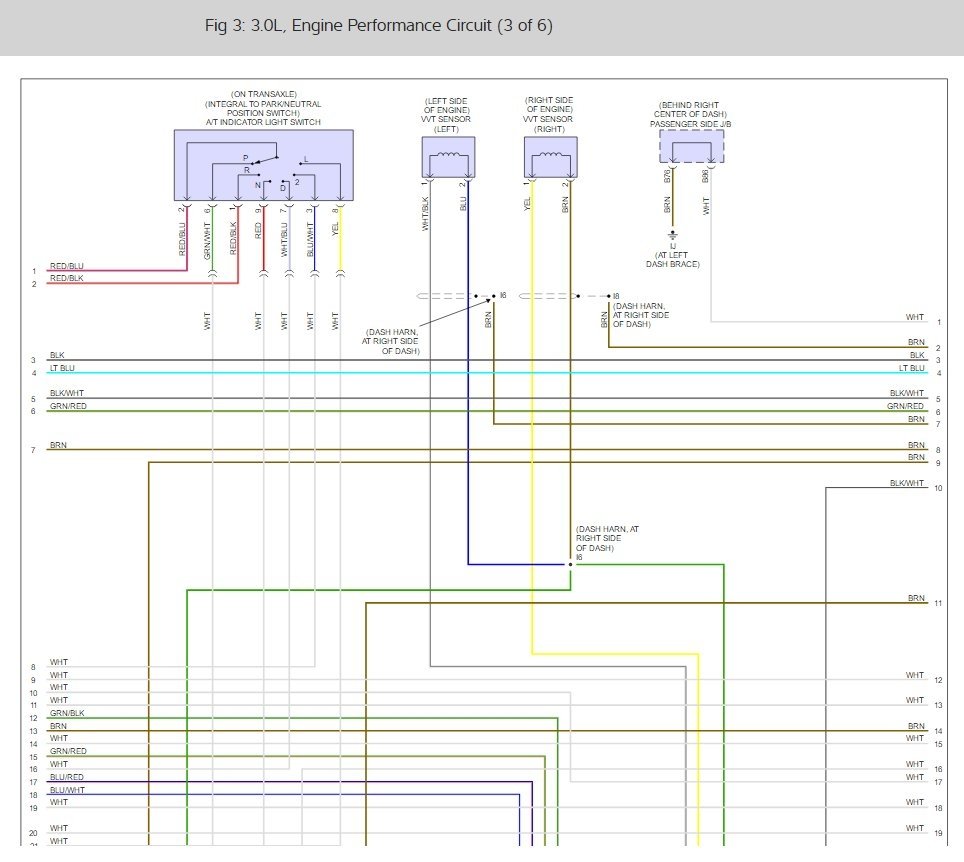Click the vertical YEL label under right VVT sensor
Viewport: 964px width, 862px height.
pos(527,204)
